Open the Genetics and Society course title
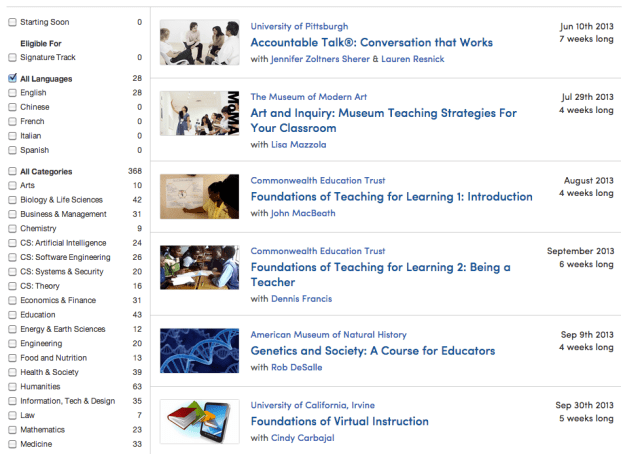Viewport: 640px width, 454px height. [x=372, y=351]
